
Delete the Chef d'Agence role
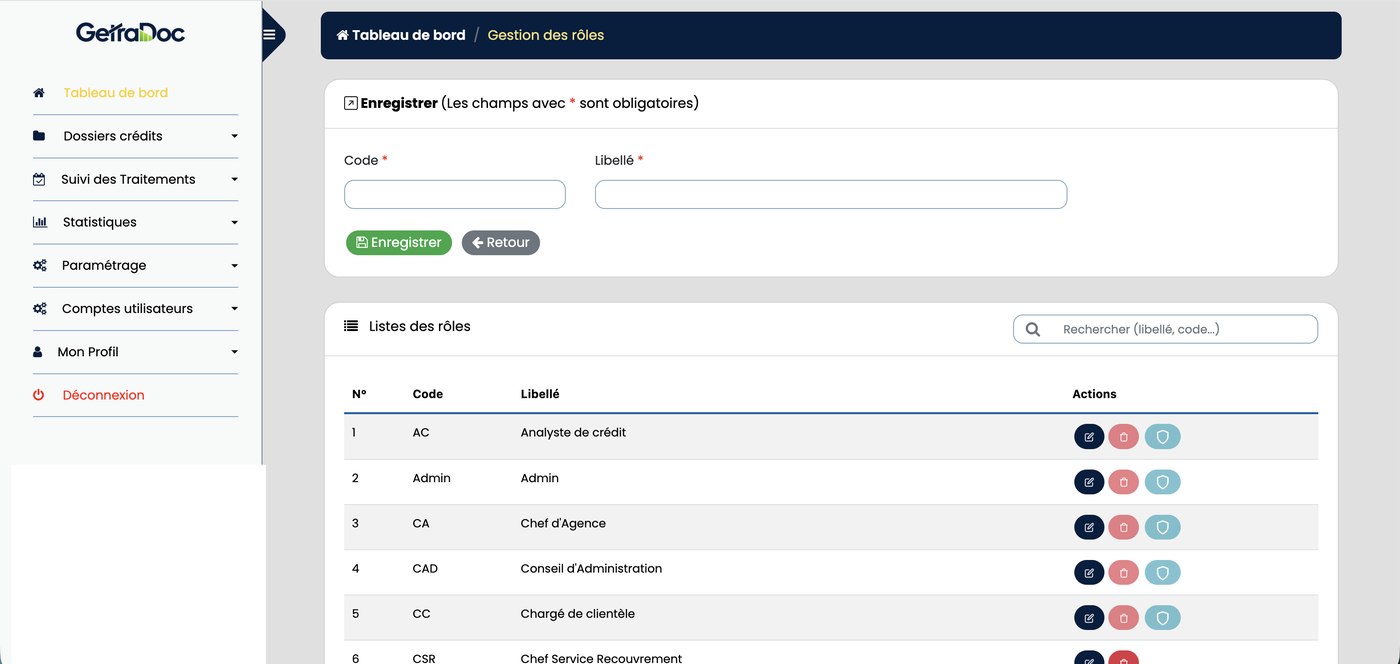click(x=1123, y=527)
